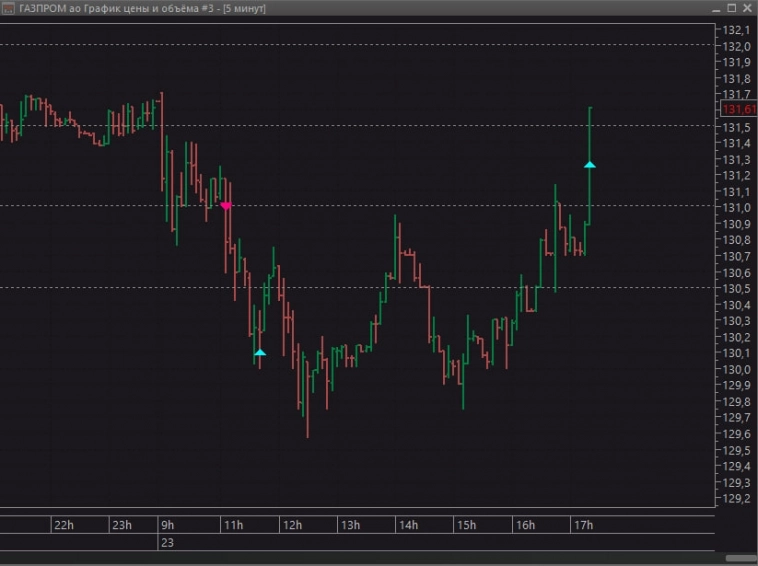Click the 130,5 value on price axis
Viewport: 758px width, 566px height.
736,288
